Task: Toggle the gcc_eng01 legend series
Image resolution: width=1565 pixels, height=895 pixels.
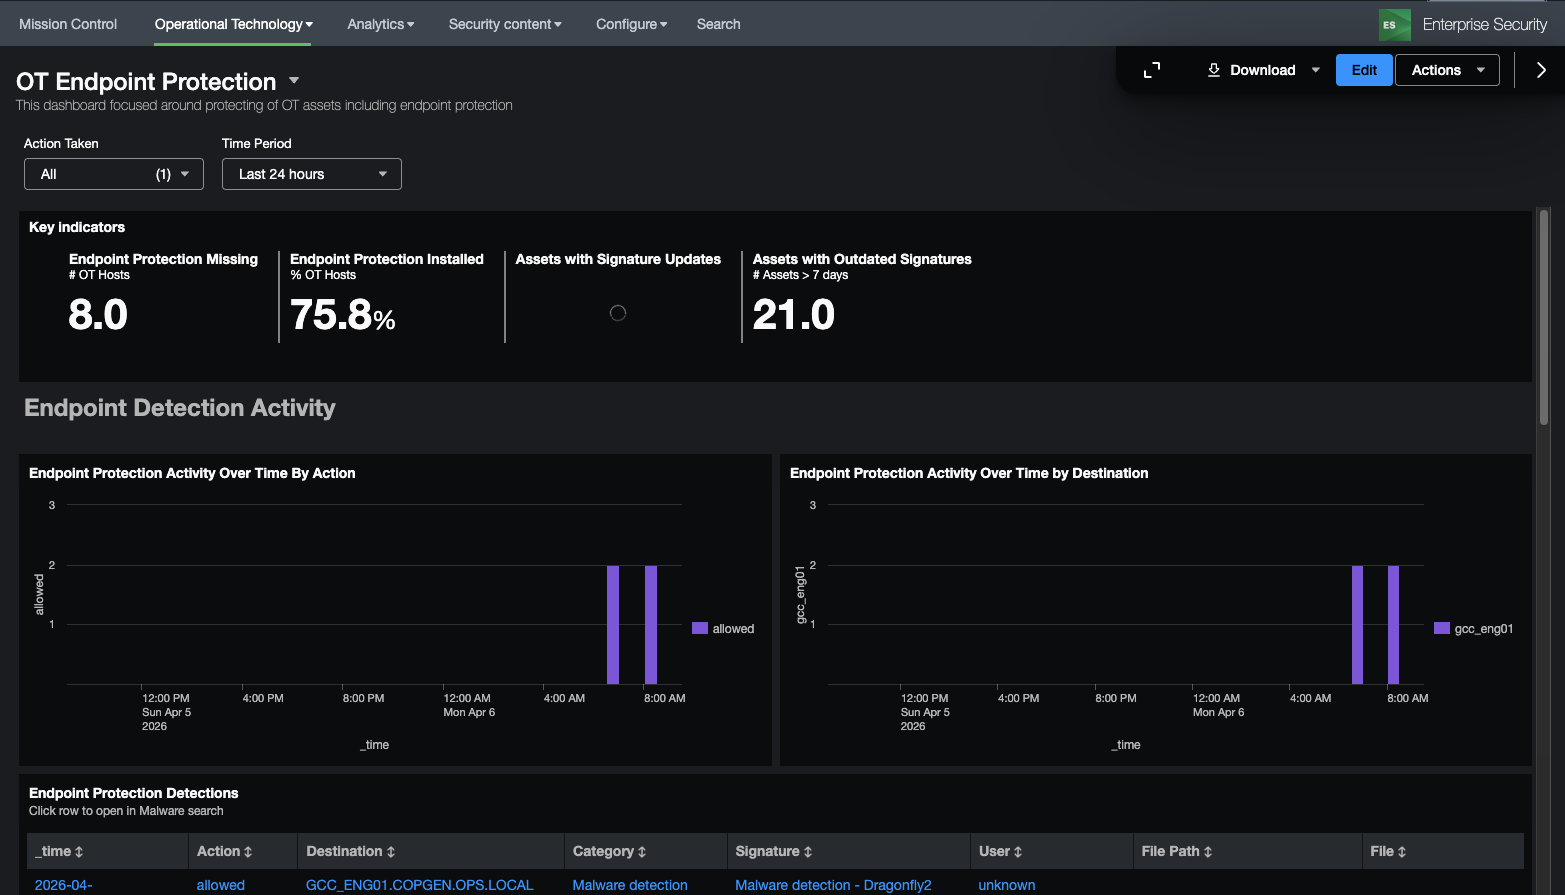Action: pyautogui.click(x=1473, y=629)
